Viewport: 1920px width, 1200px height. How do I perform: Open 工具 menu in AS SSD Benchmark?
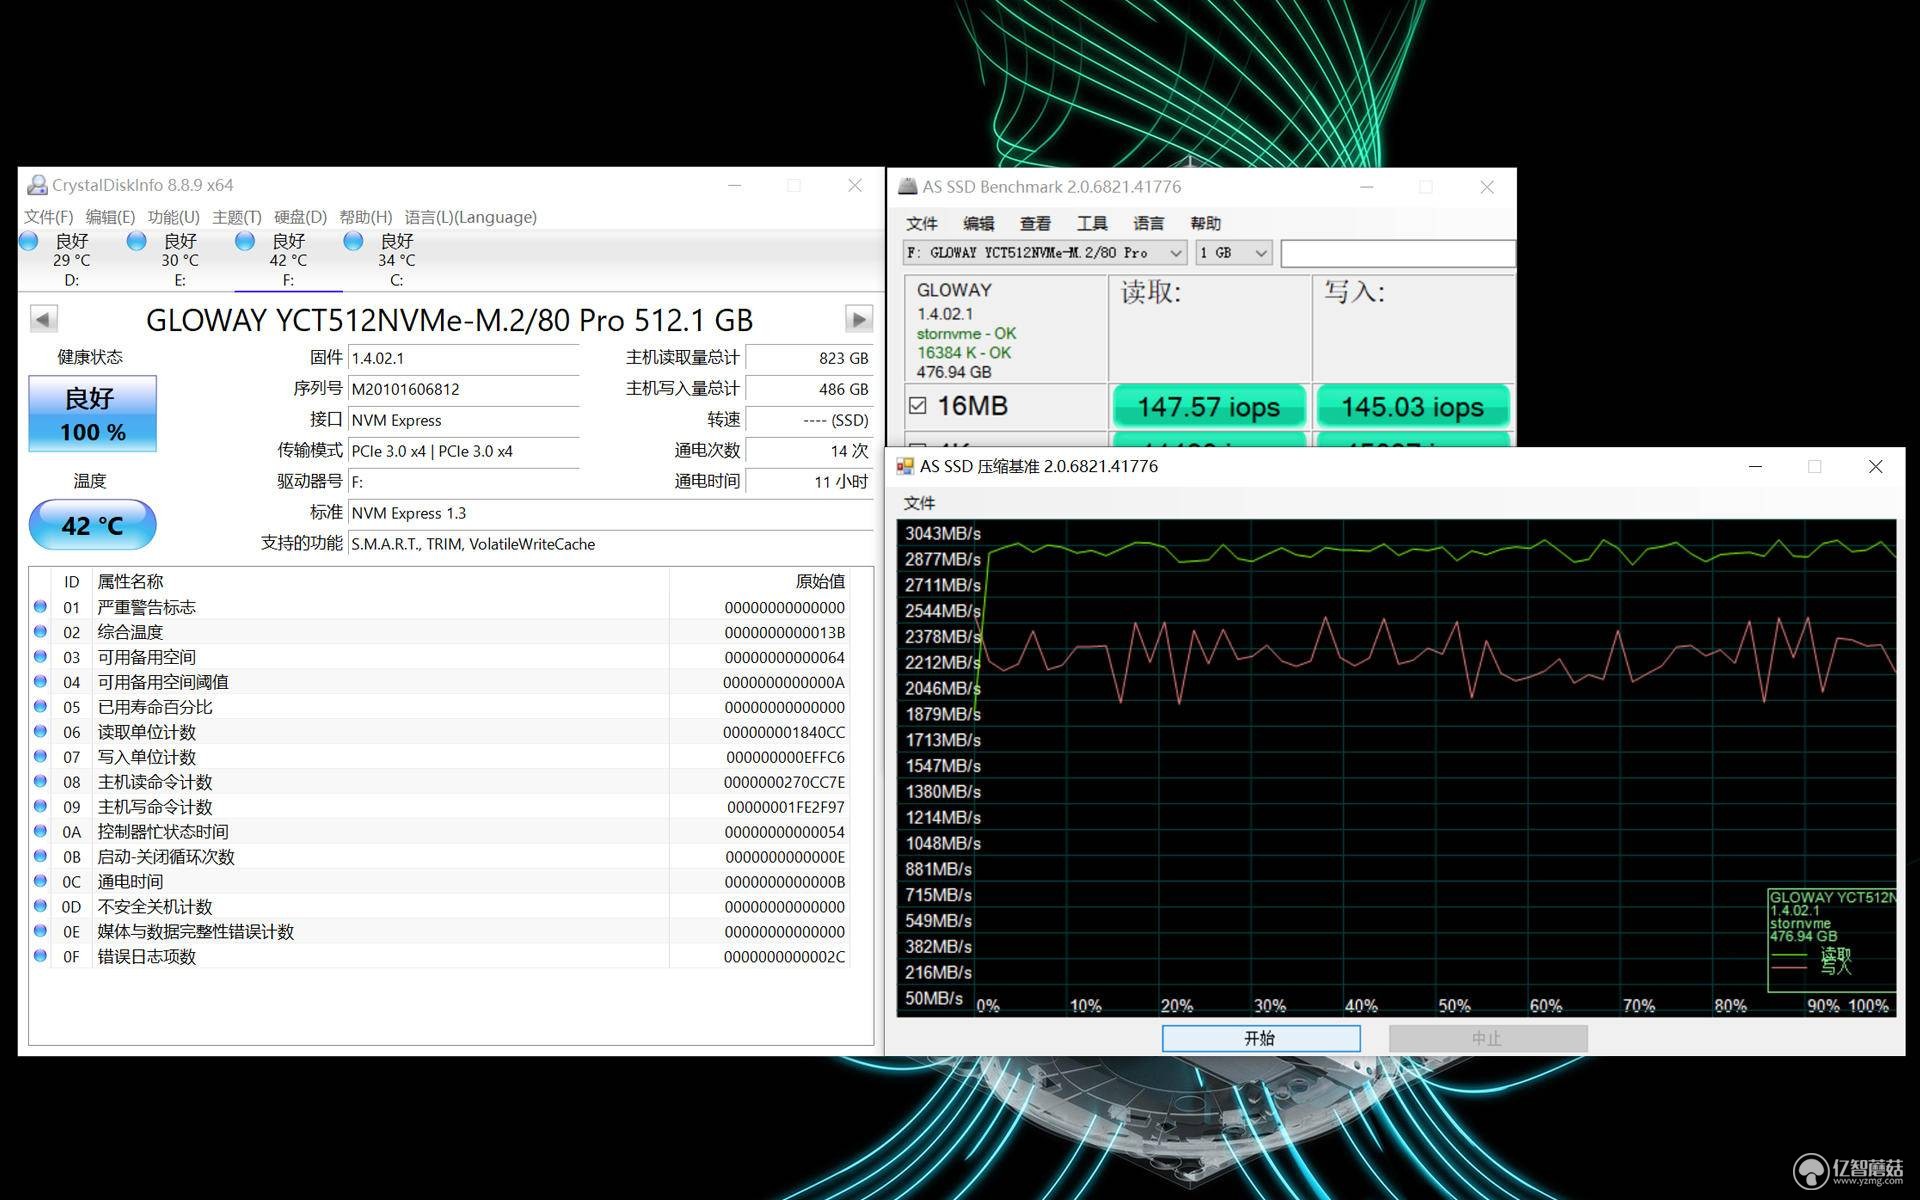coord(1092,223)
